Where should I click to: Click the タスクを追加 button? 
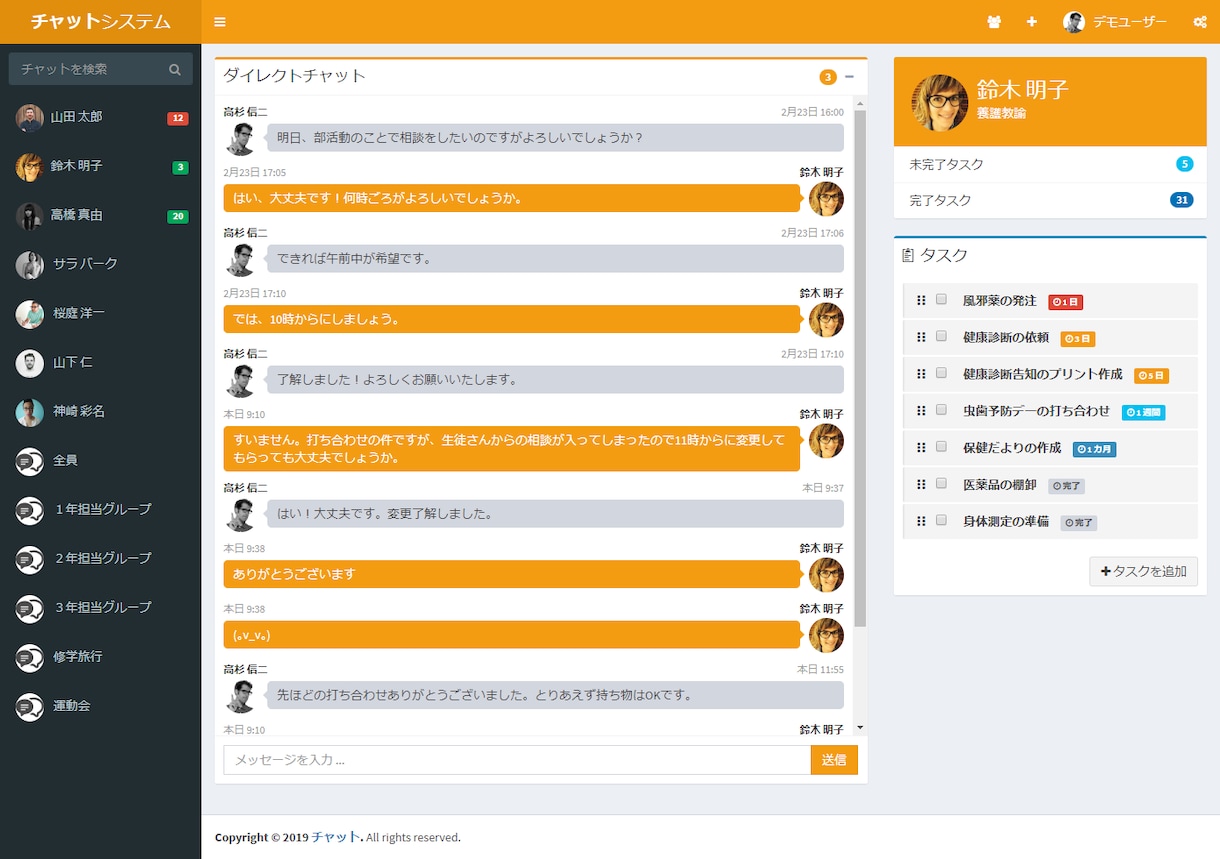[1143, 572]
